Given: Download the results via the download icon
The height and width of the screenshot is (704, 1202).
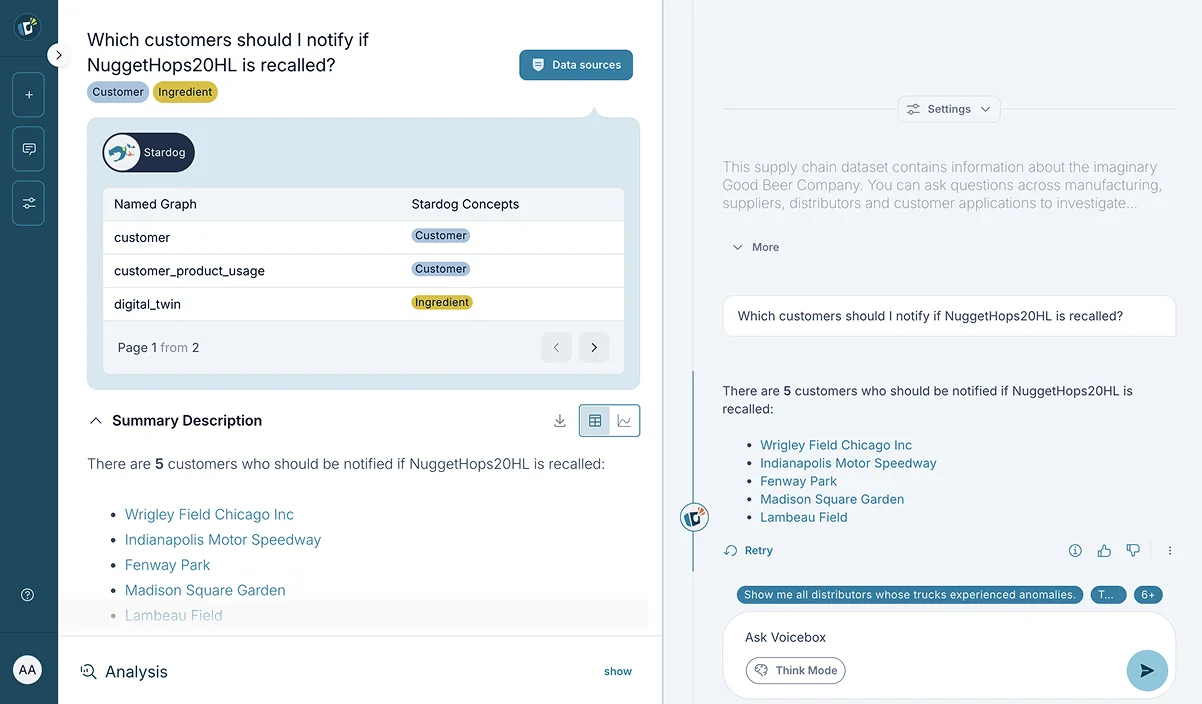Looking at the screenshot, I should point(560,420).
